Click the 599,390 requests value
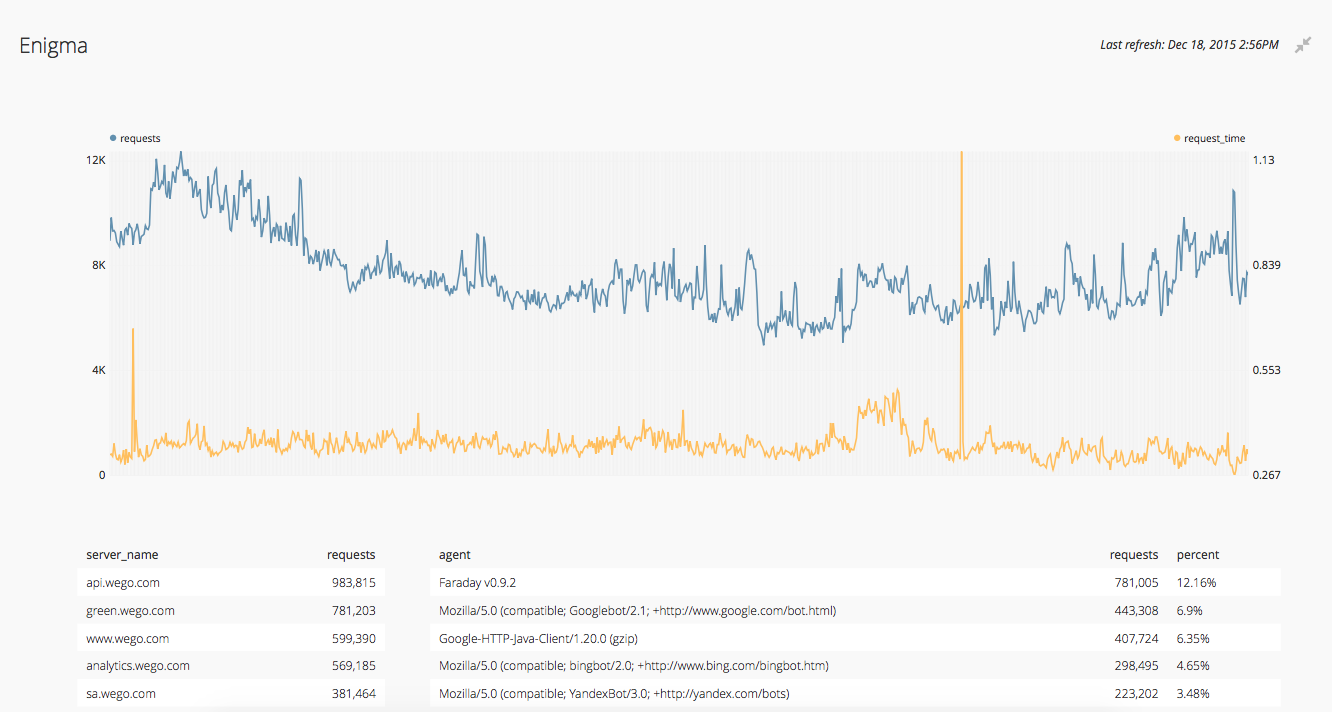 pos(354,638)
